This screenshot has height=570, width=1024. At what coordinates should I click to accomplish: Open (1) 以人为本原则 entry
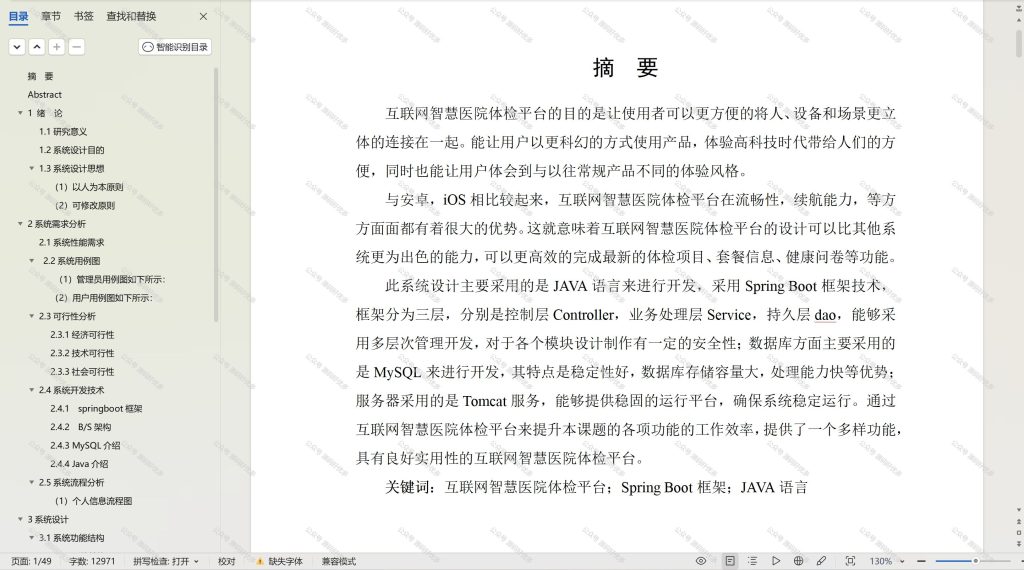pyautogui.click(x=89, y=187)
